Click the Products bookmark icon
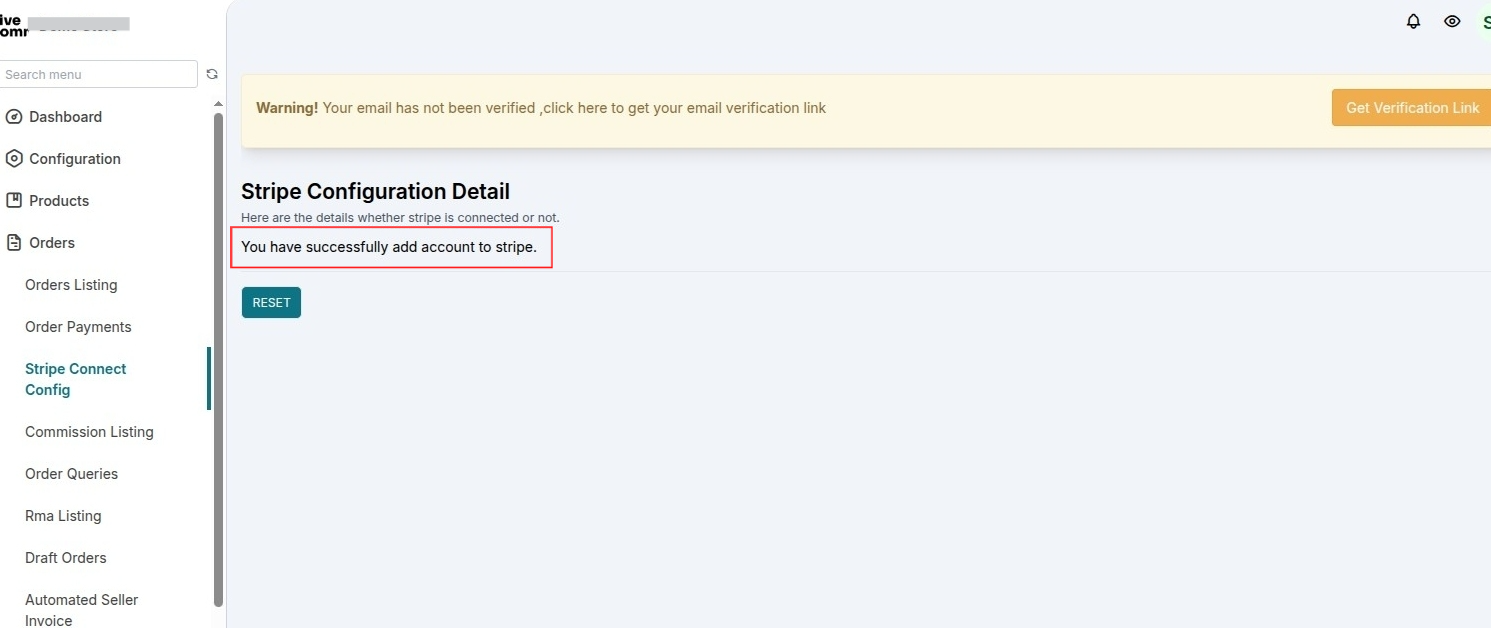Image resolution: width=1491 pixels, height=628 pixels. (x=14, y=201)
